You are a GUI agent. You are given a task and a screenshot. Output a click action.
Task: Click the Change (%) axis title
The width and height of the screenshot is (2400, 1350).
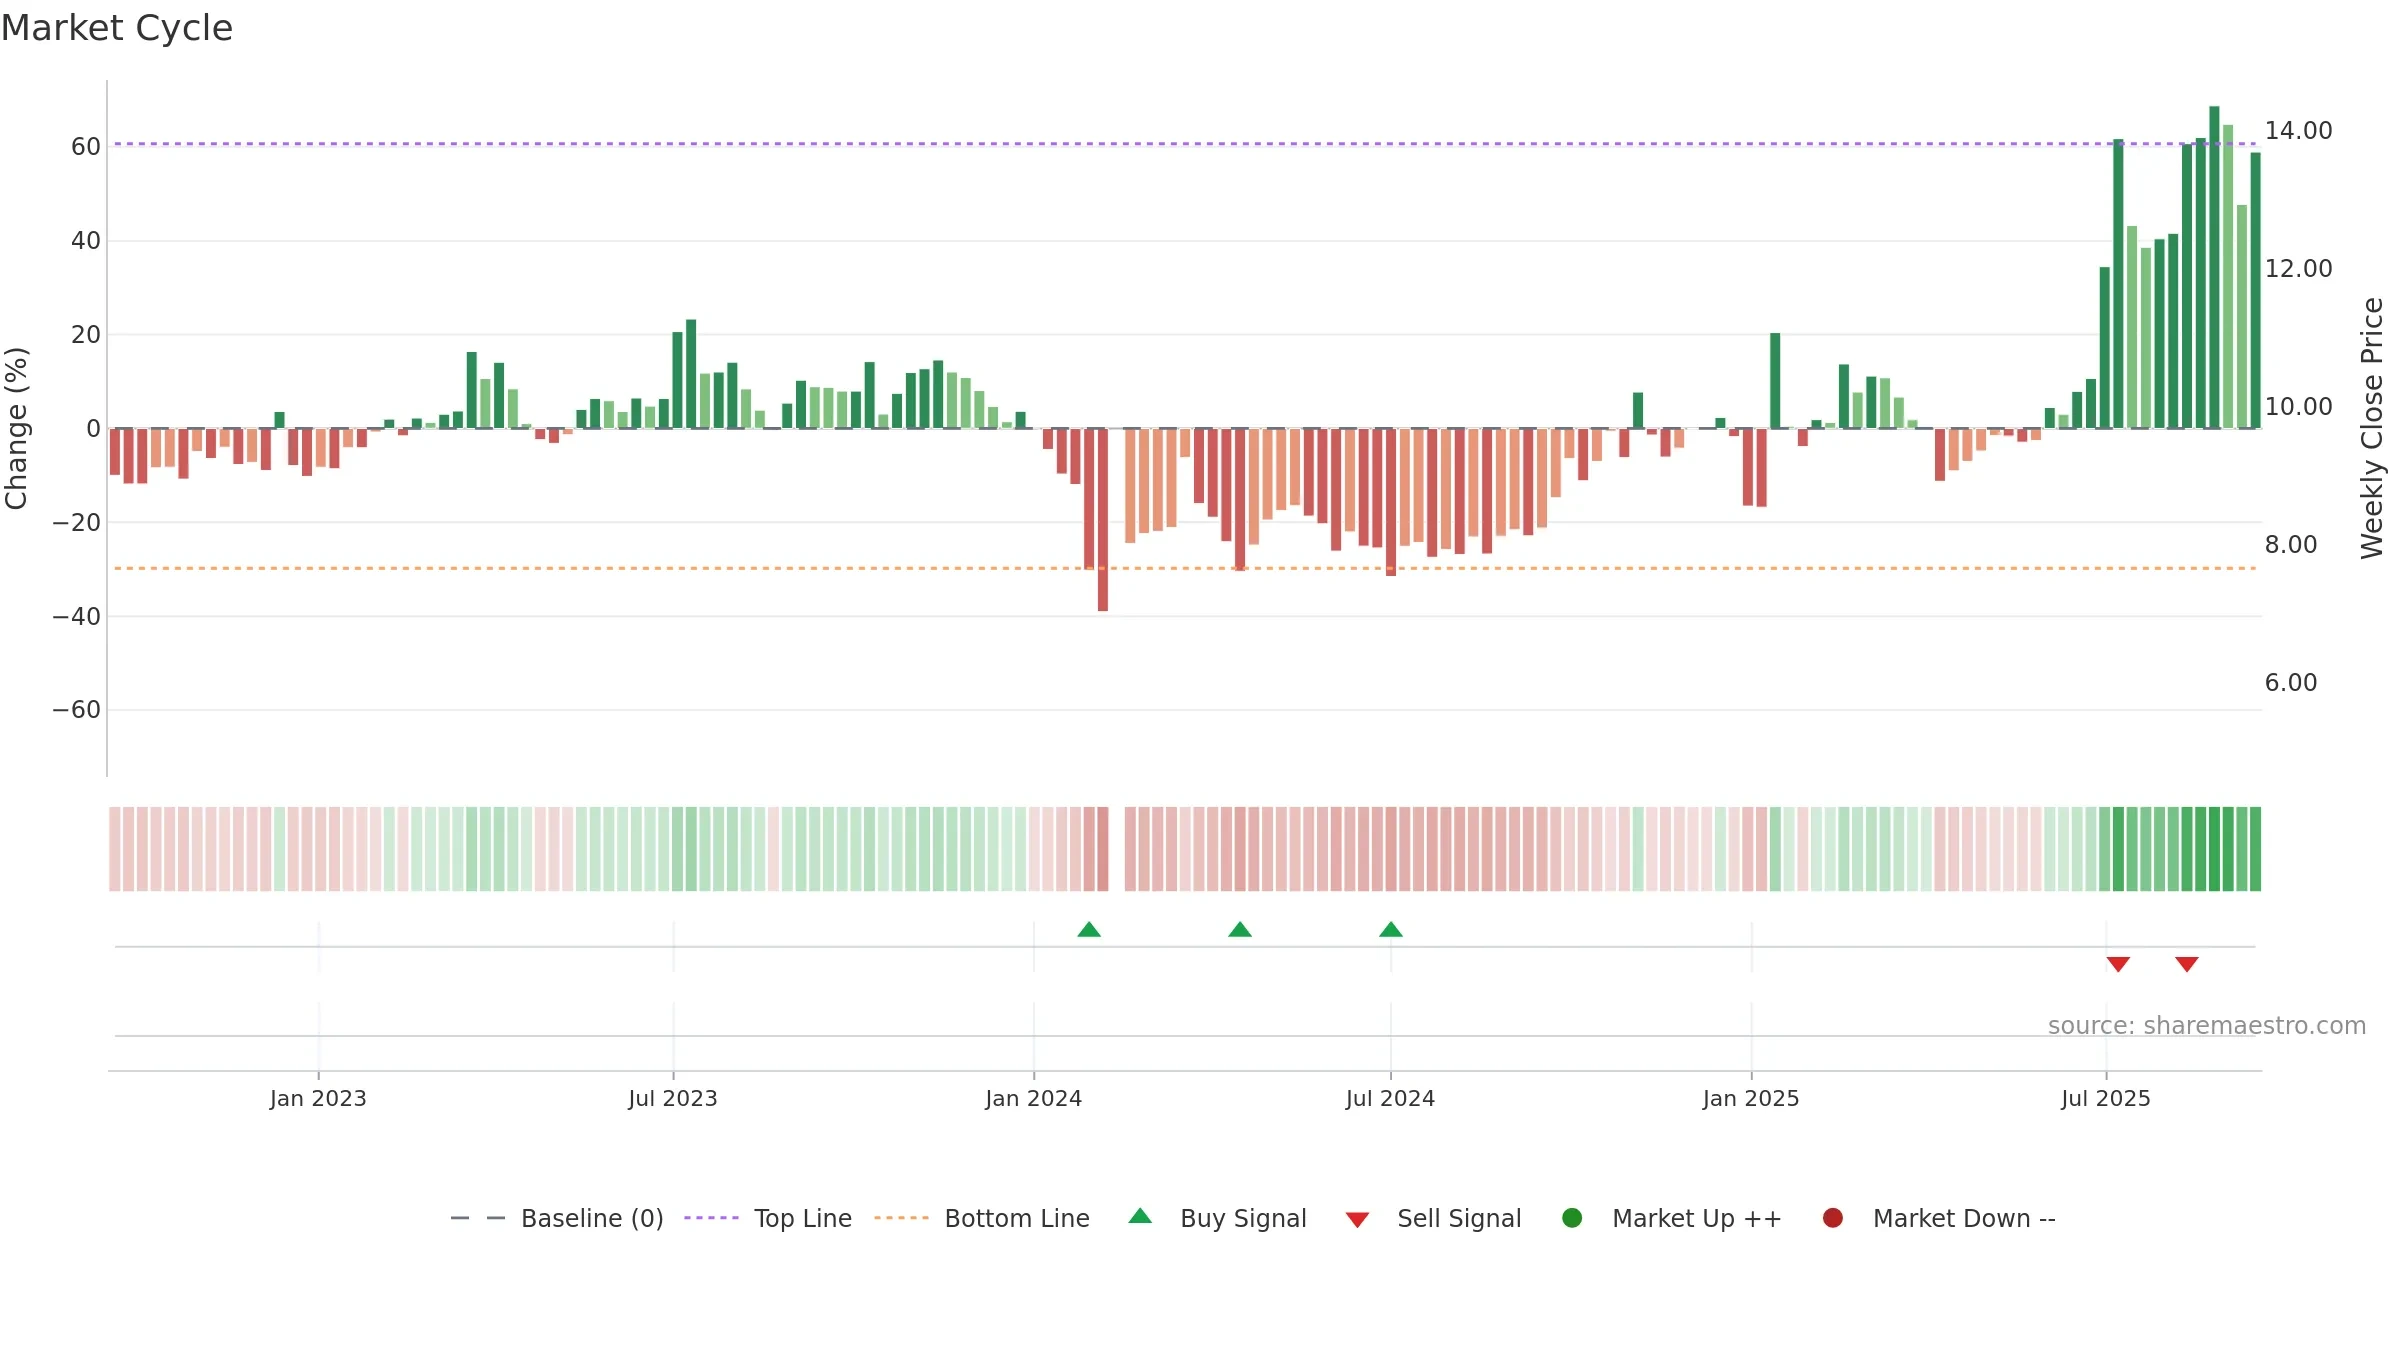[17, 428]
